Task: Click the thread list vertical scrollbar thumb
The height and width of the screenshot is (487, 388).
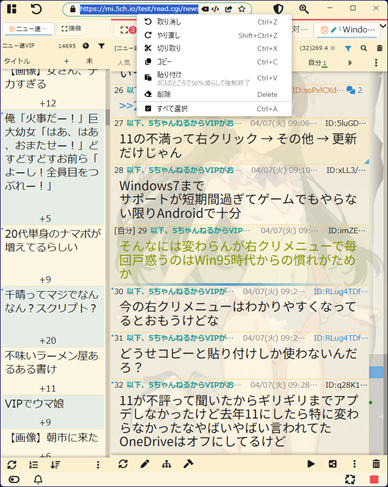Action: point(108,117)
